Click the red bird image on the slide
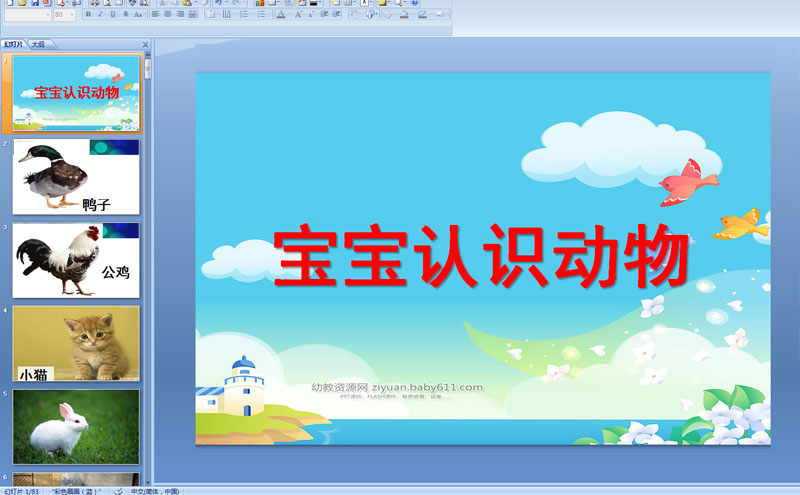 pos(688,182)
